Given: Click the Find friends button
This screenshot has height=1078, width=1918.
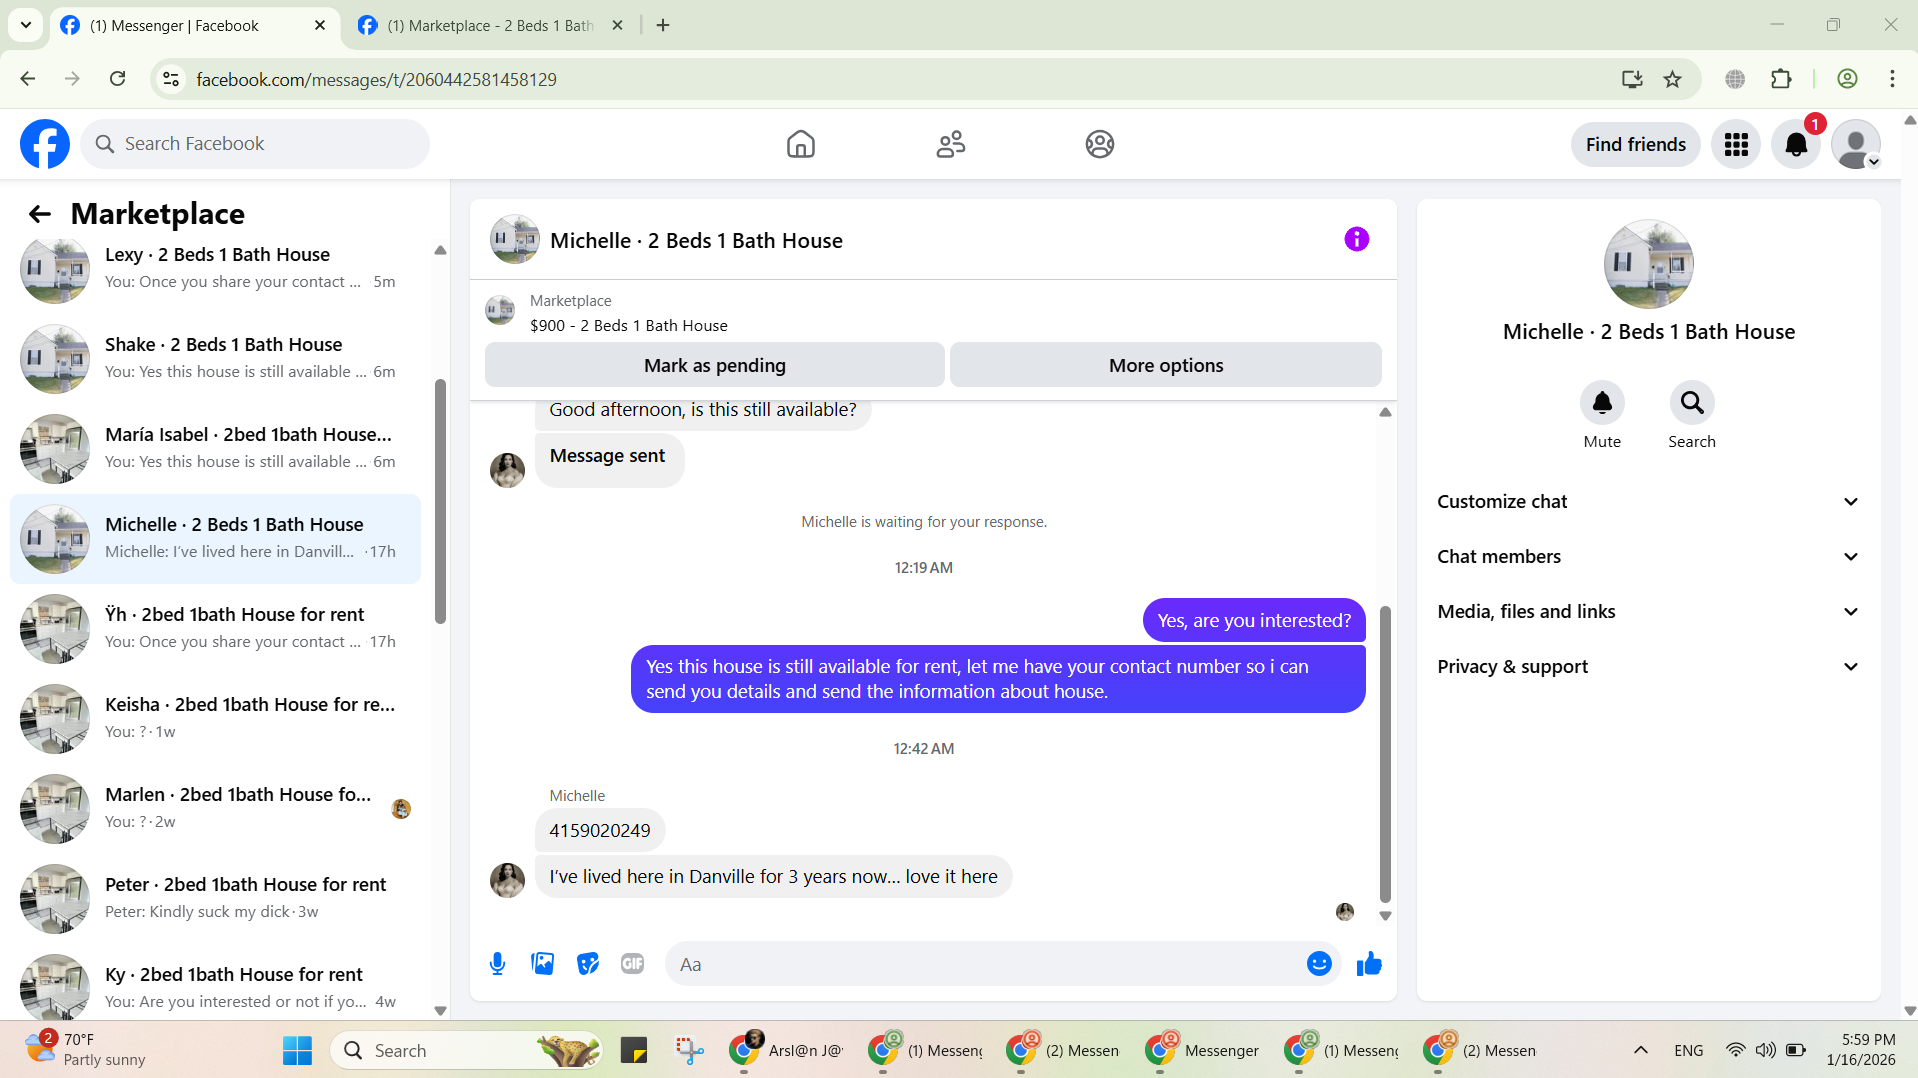Looking at the screenshot, I should [1635, 145].
